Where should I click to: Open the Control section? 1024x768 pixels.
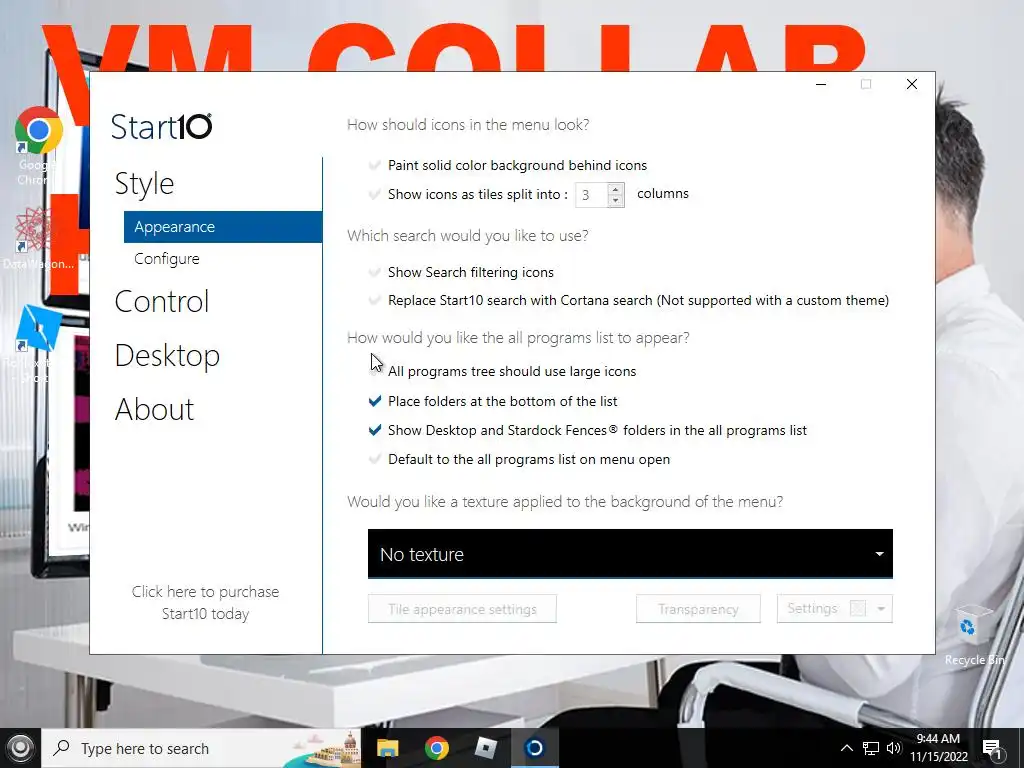point(162,302)
